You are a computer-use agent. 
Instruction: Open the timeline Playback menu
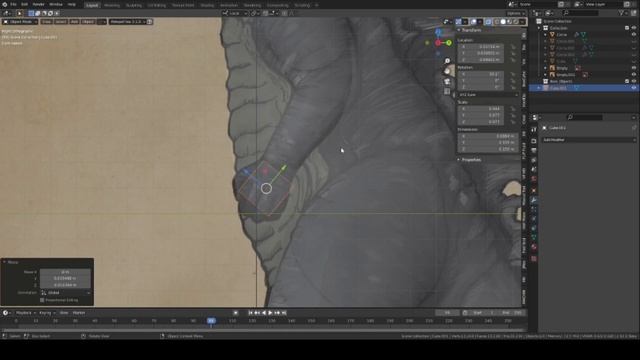pyautogui.click(x=25, y=313)
